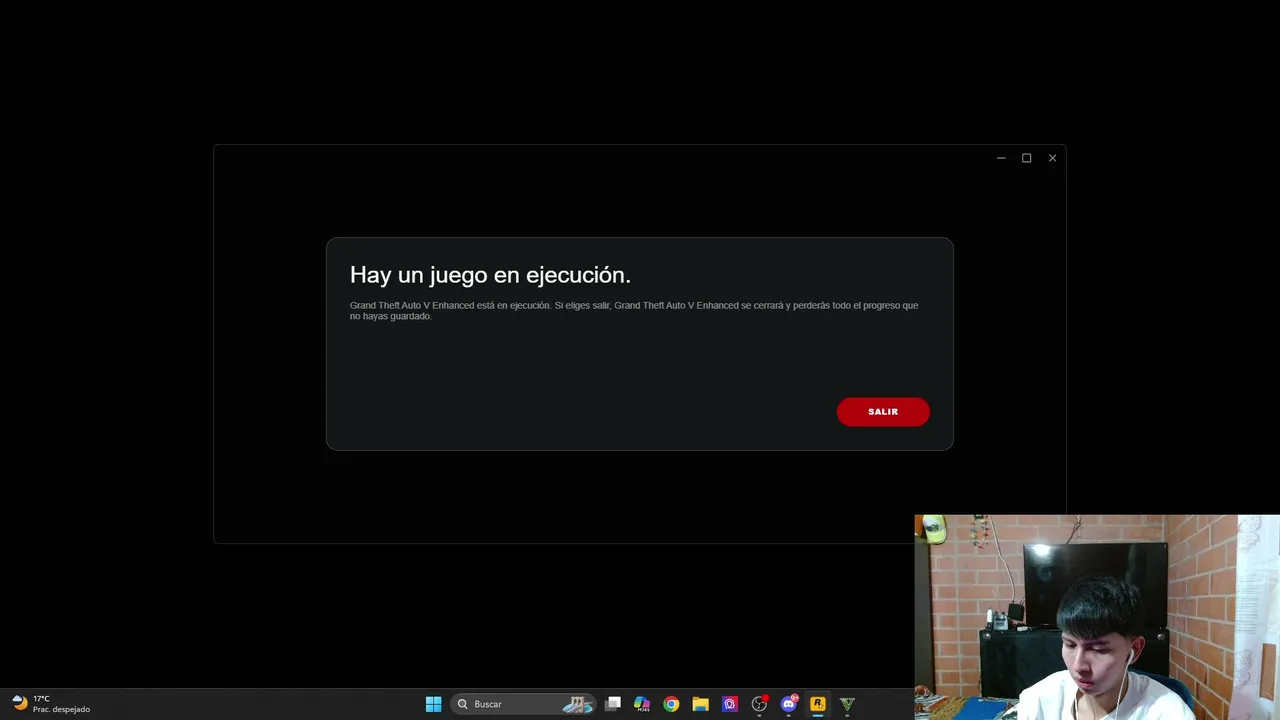Image resolution: width=1280 pixels, height=720 pixels.
Task: Open Task View from the taskbar
Action: 613,704
